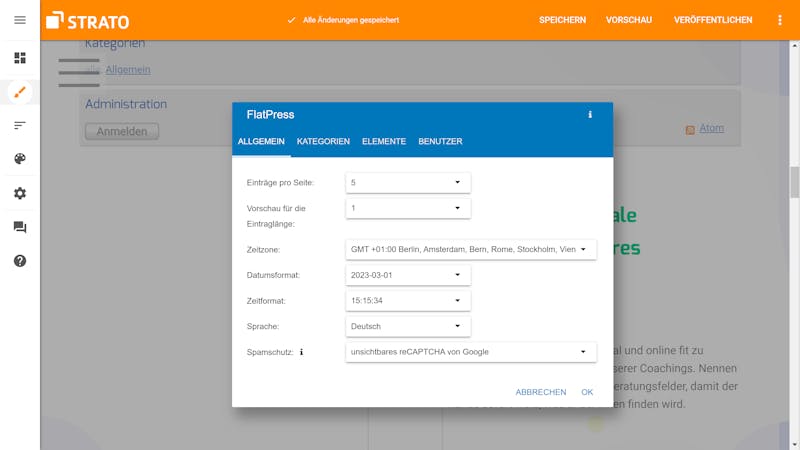Click the 'Sprache:' label
The image size is (800, 450).
click(x=263, y=327)
